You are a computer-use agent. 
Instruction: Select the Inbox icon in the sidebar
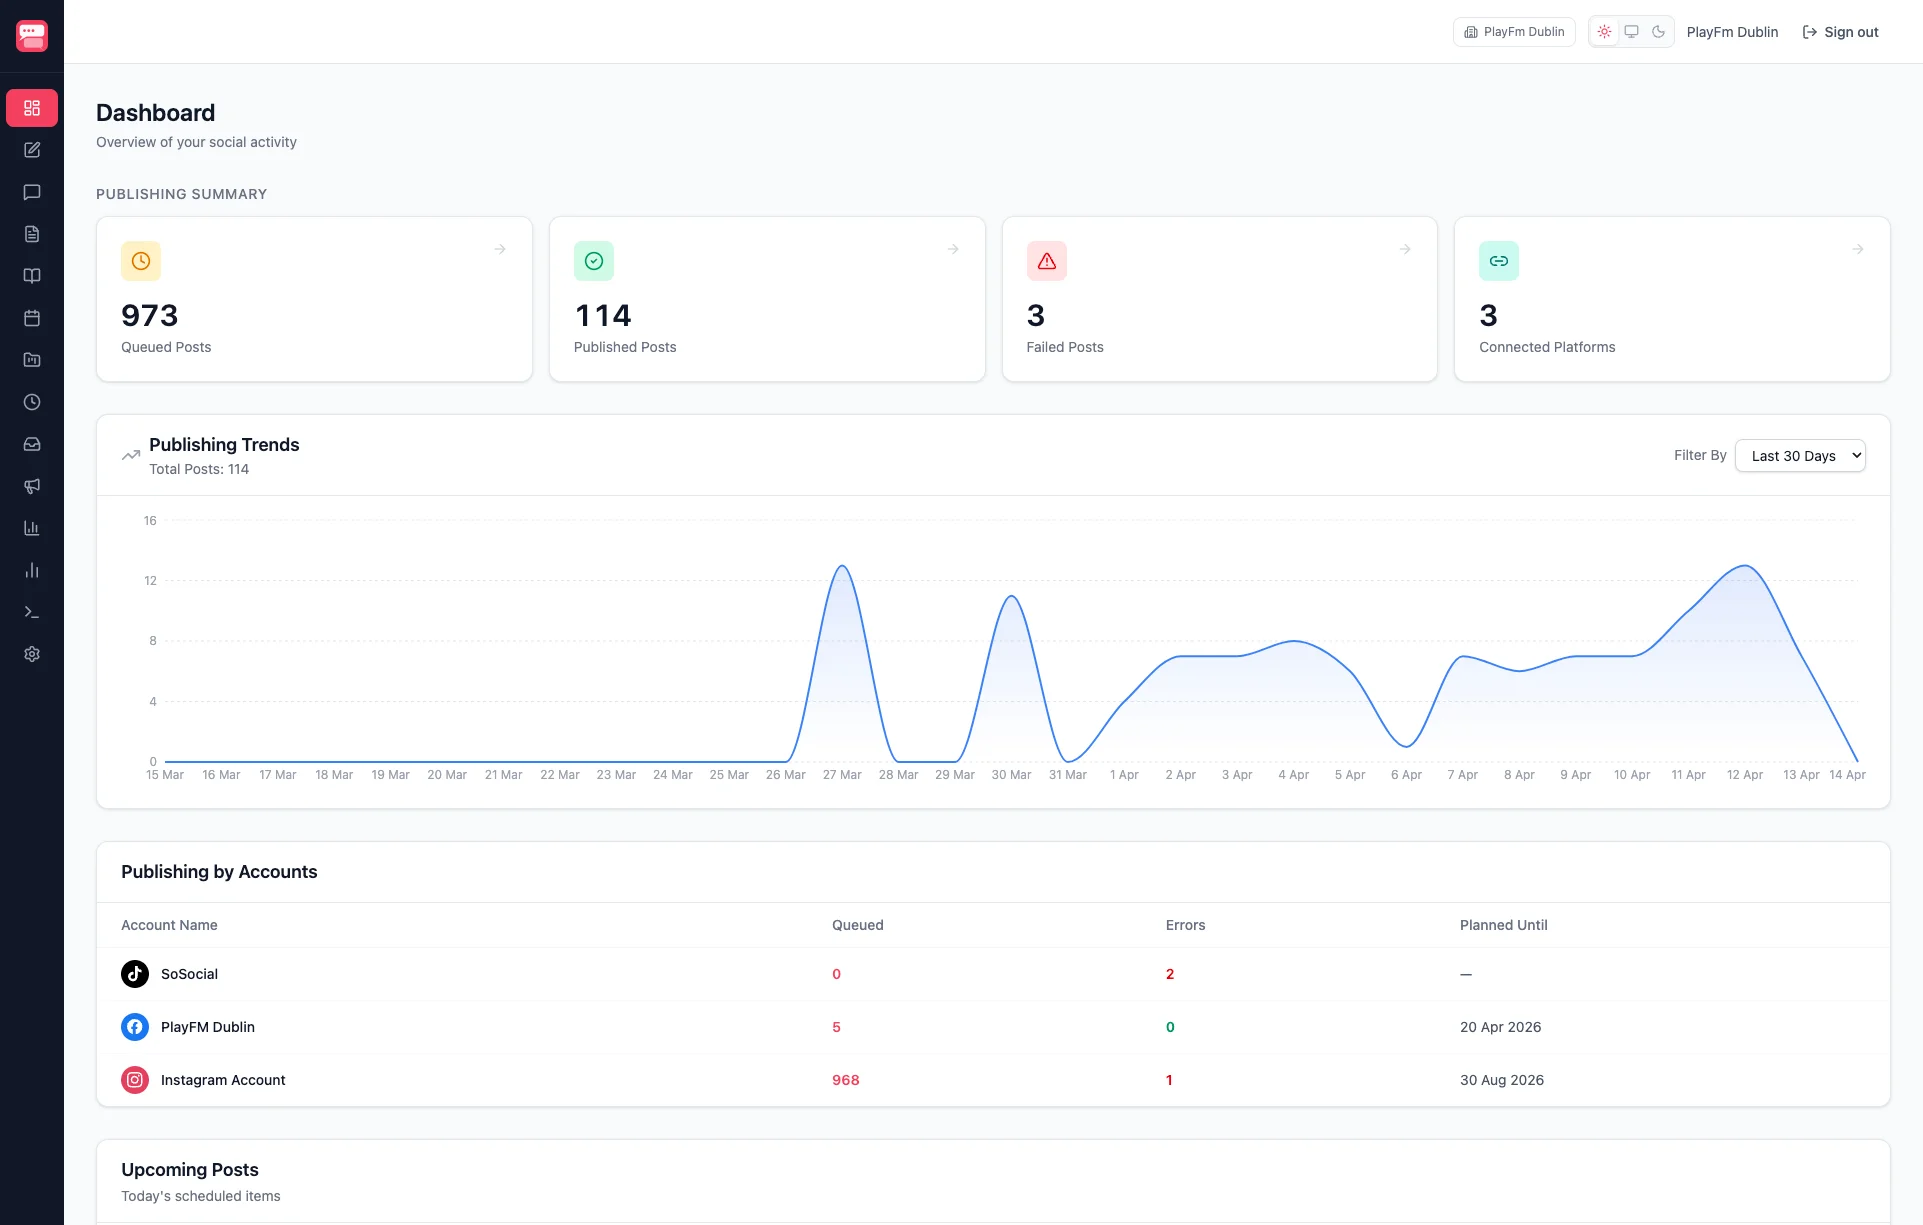[x=32, y=444]
